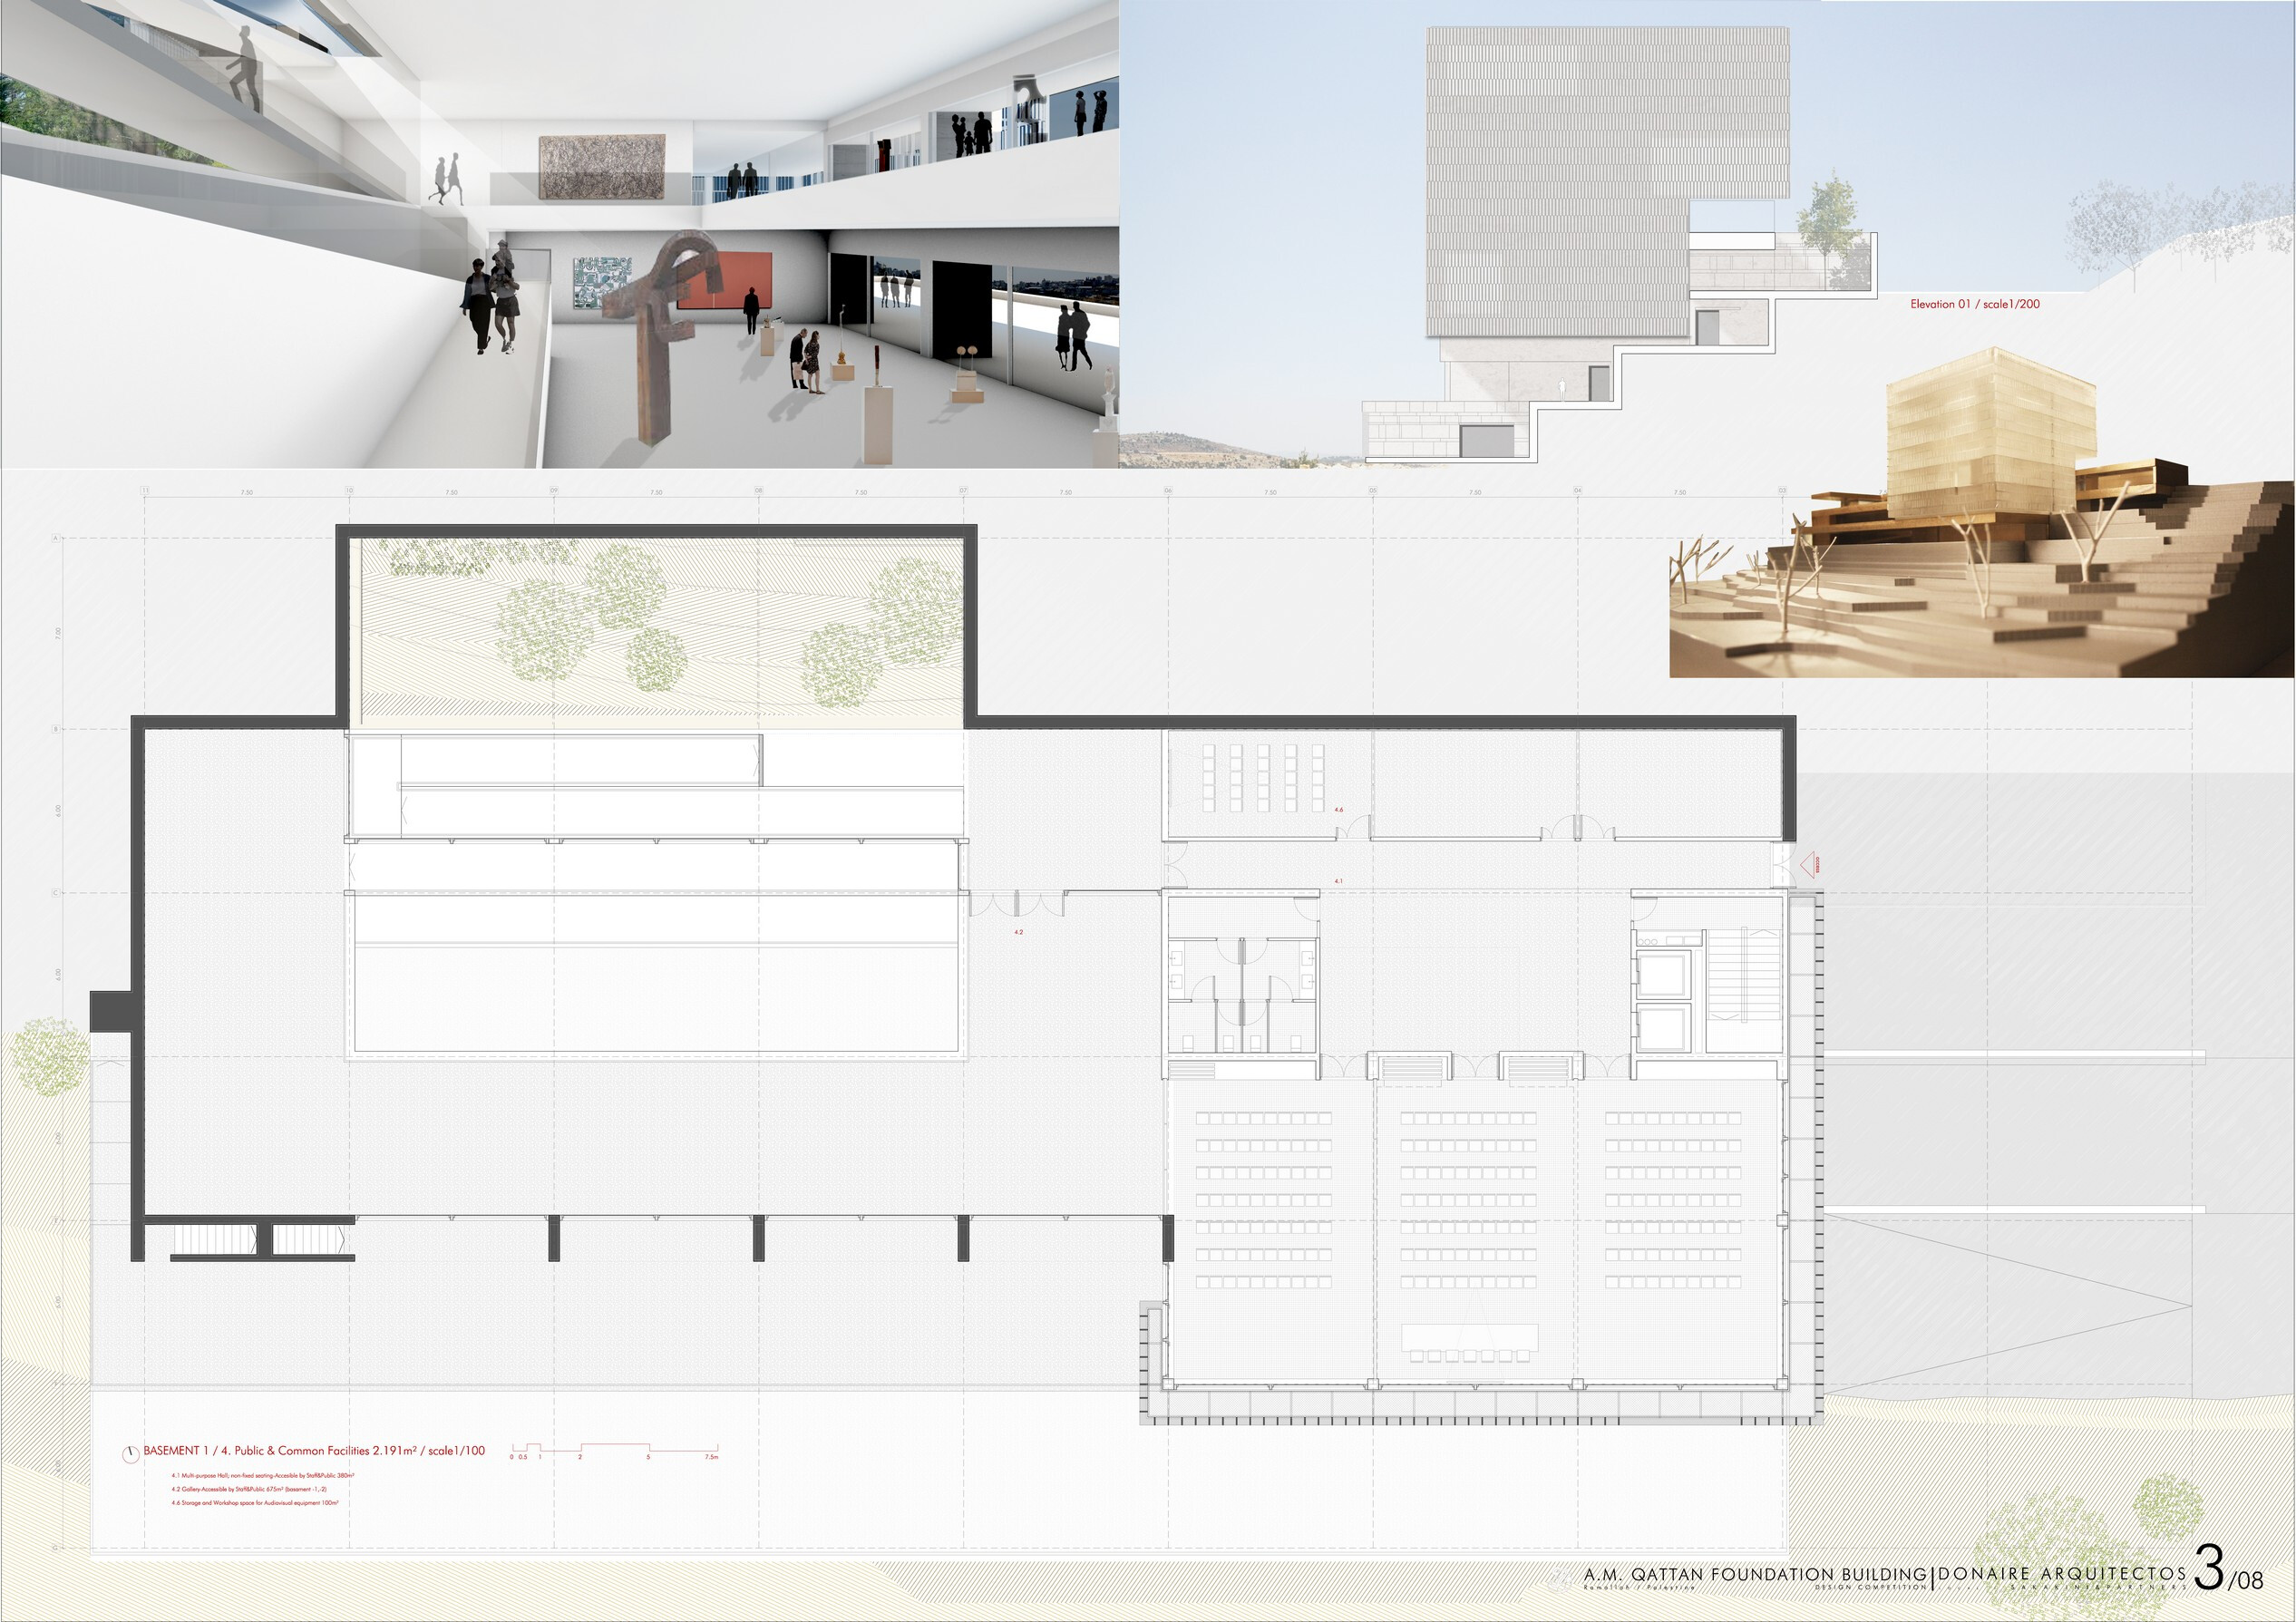Click the BASEMENT 1 plan title text
This screenshot has height=1622, width=2296.
coord(313,1450)
